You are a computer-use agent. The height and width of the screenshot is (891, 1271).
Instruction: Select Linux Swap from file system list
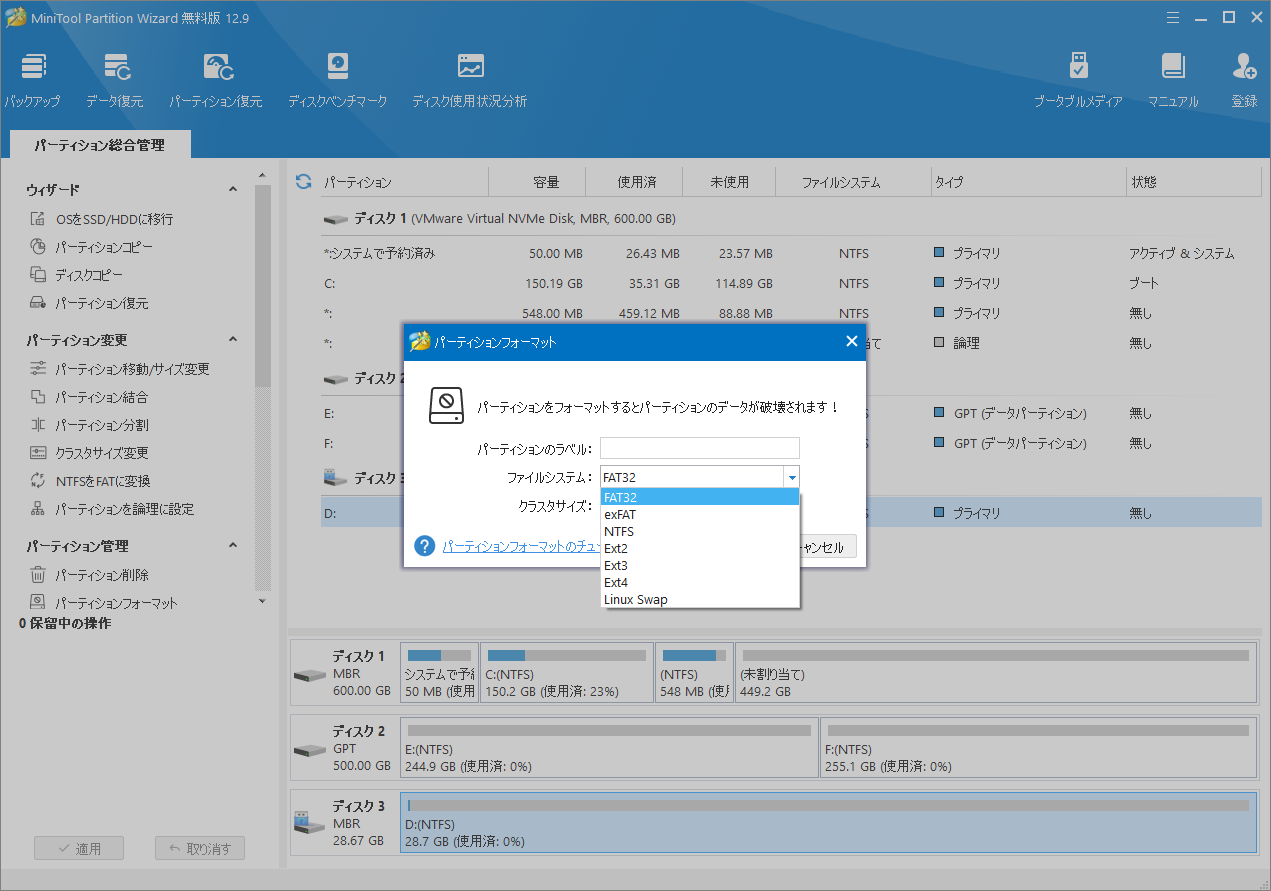pos(700,599)
